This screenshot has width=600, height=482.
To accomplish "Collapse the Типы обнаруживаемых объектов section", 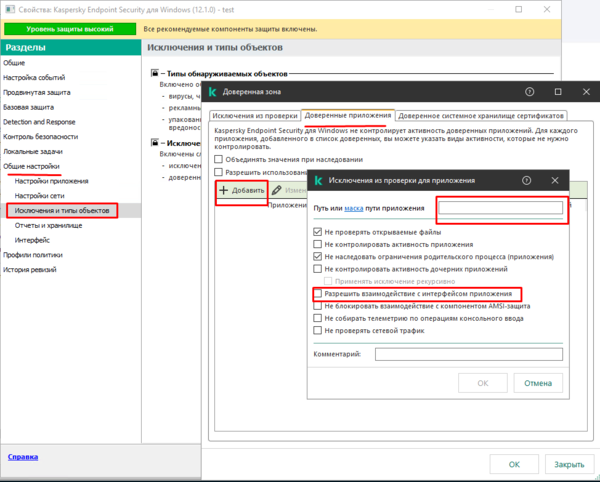I will coord(152,74).
